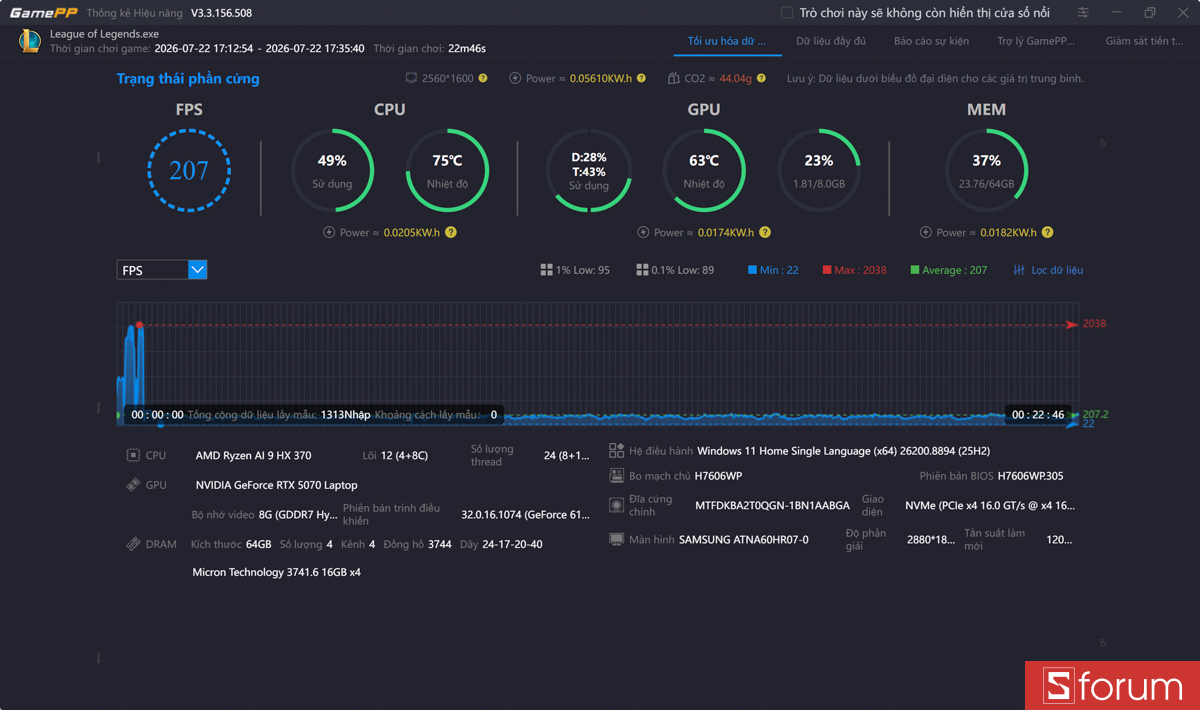Click the Trạng thái phần cứng heading
Image resolution: width=1200 pixels, height=710 pixels.
tap(188, 78)
